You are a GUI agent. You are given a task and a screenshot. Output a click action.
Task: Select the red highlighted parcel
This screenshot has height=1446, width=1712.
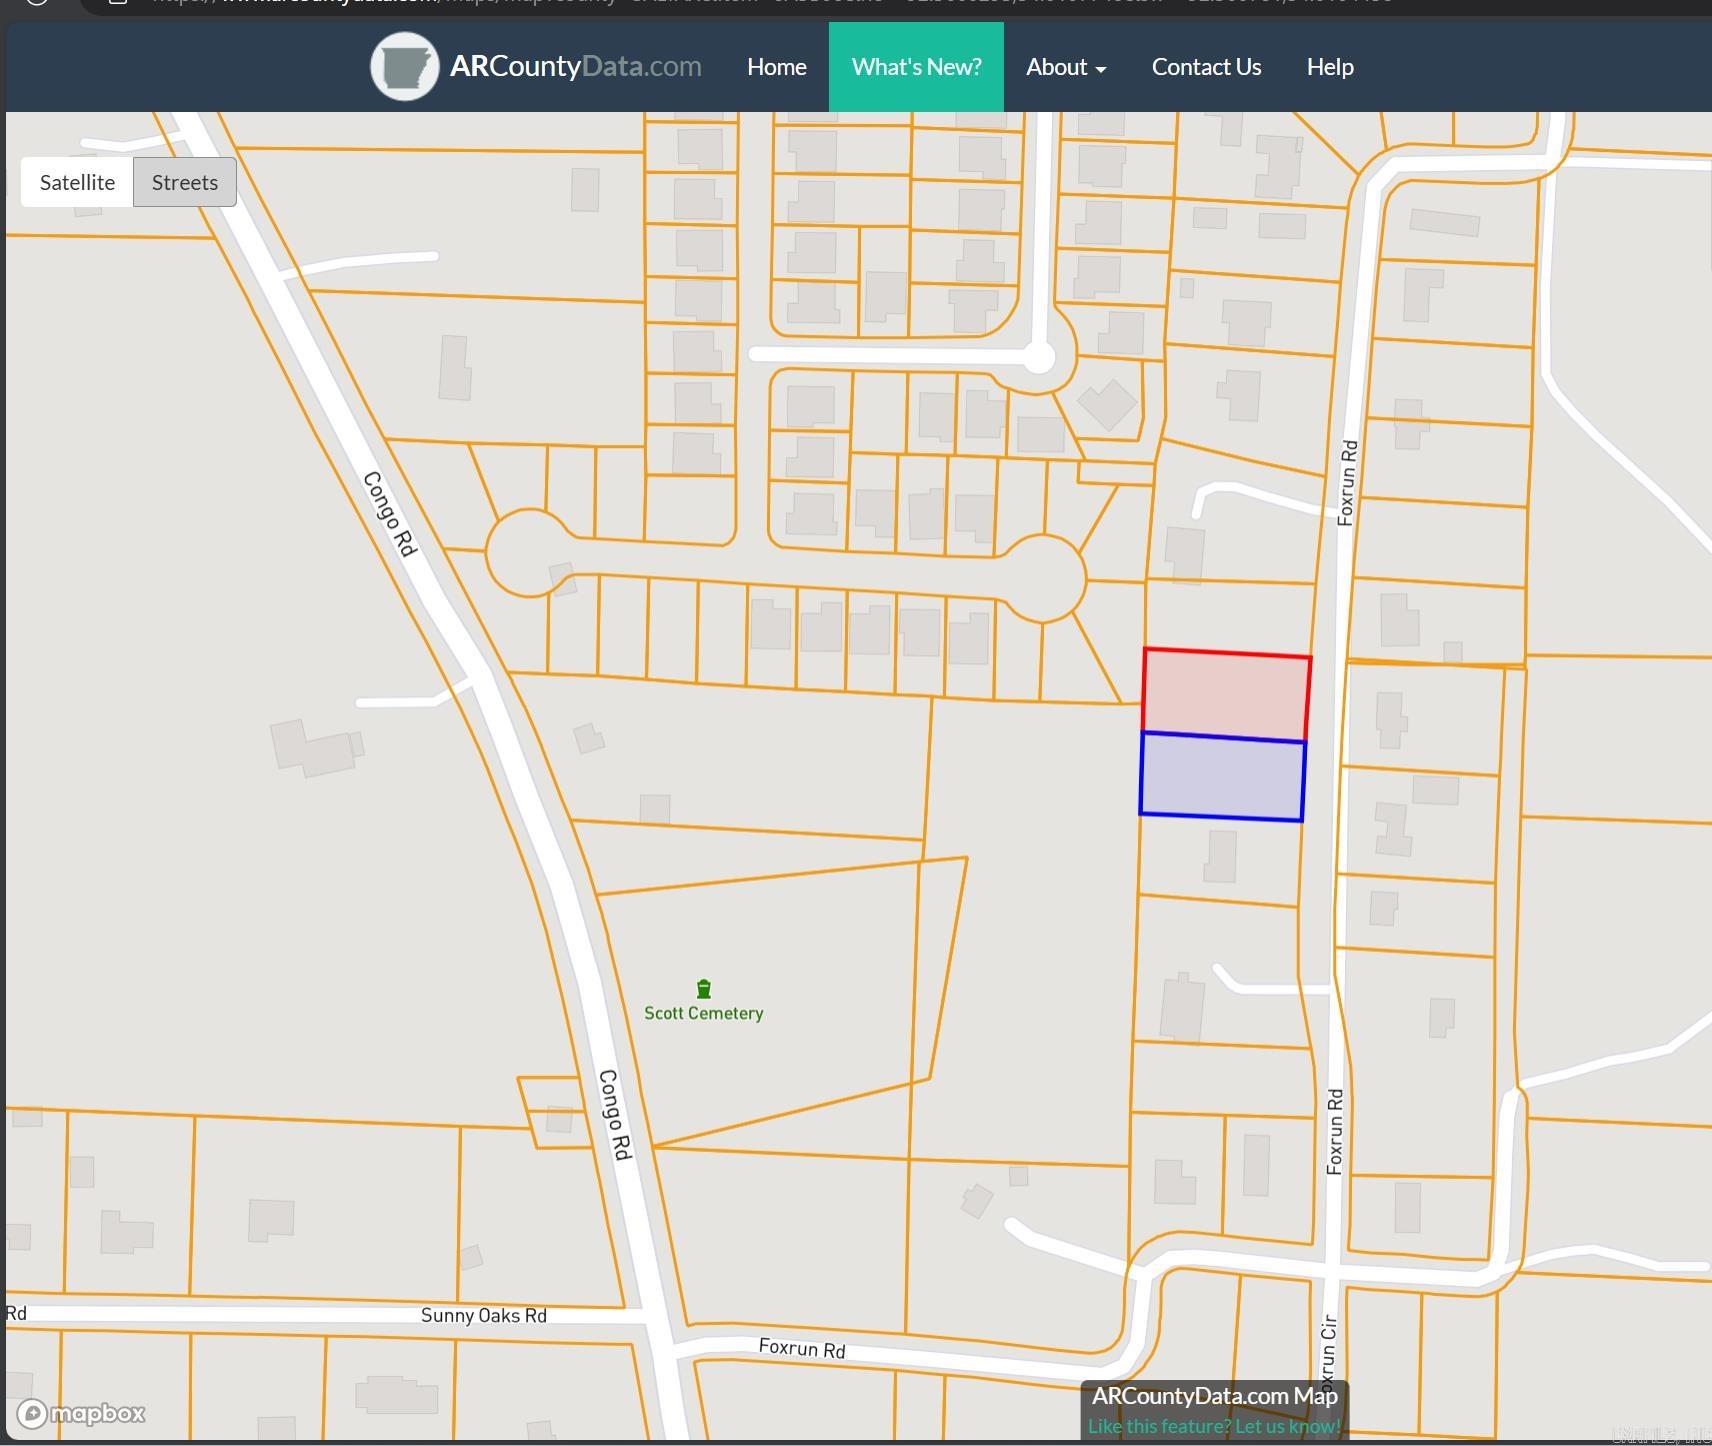click(1226, 694)
